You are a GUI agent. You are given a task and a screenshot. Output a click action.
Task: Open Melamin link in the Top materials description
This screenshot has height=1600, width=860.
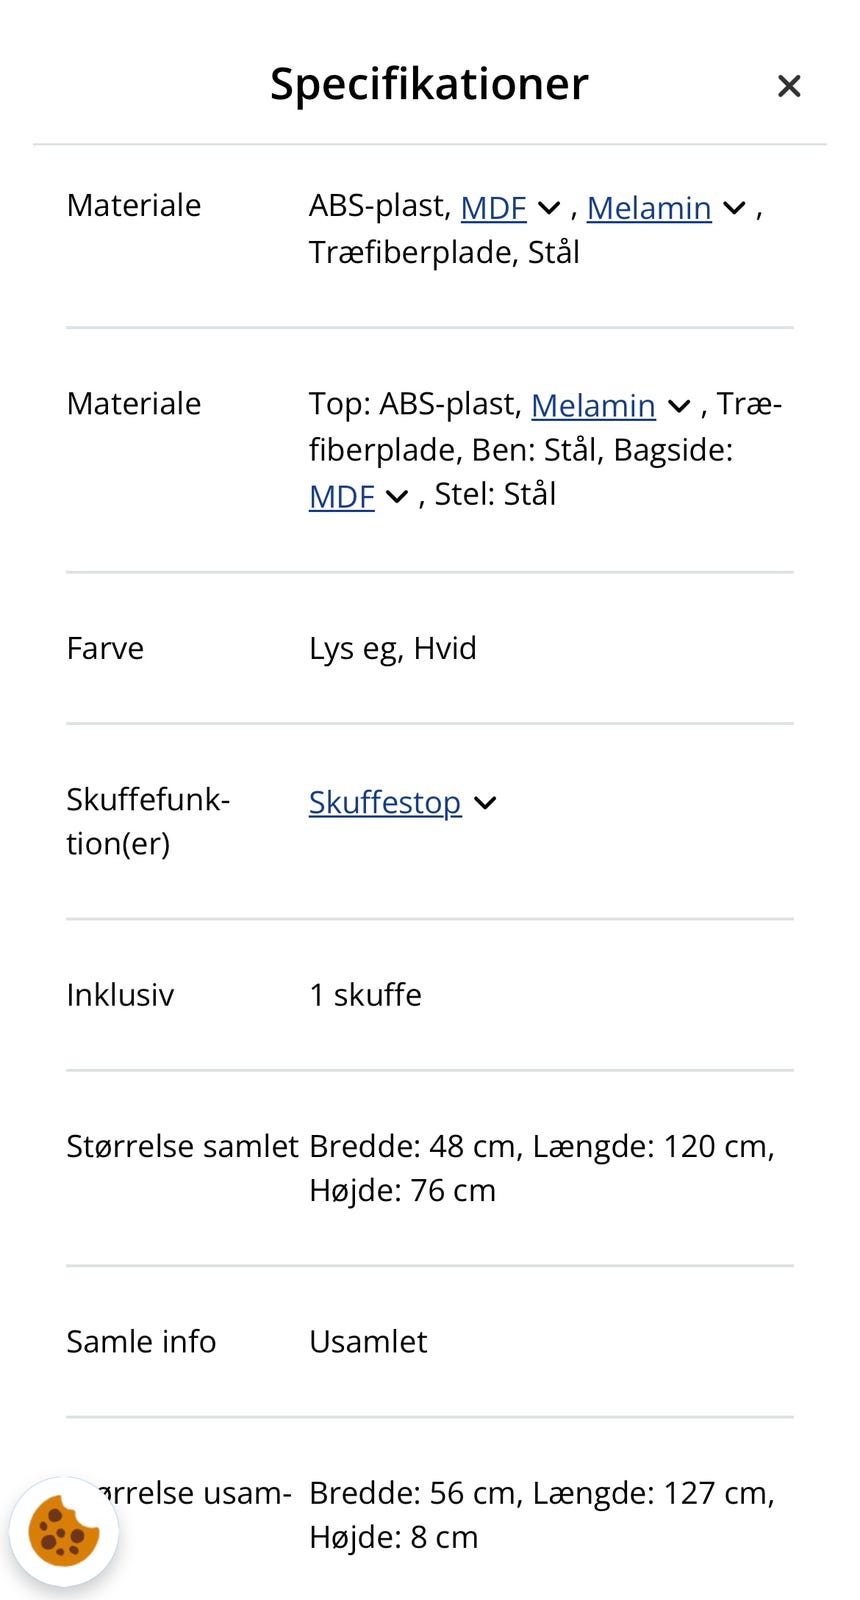click(594, 406)
